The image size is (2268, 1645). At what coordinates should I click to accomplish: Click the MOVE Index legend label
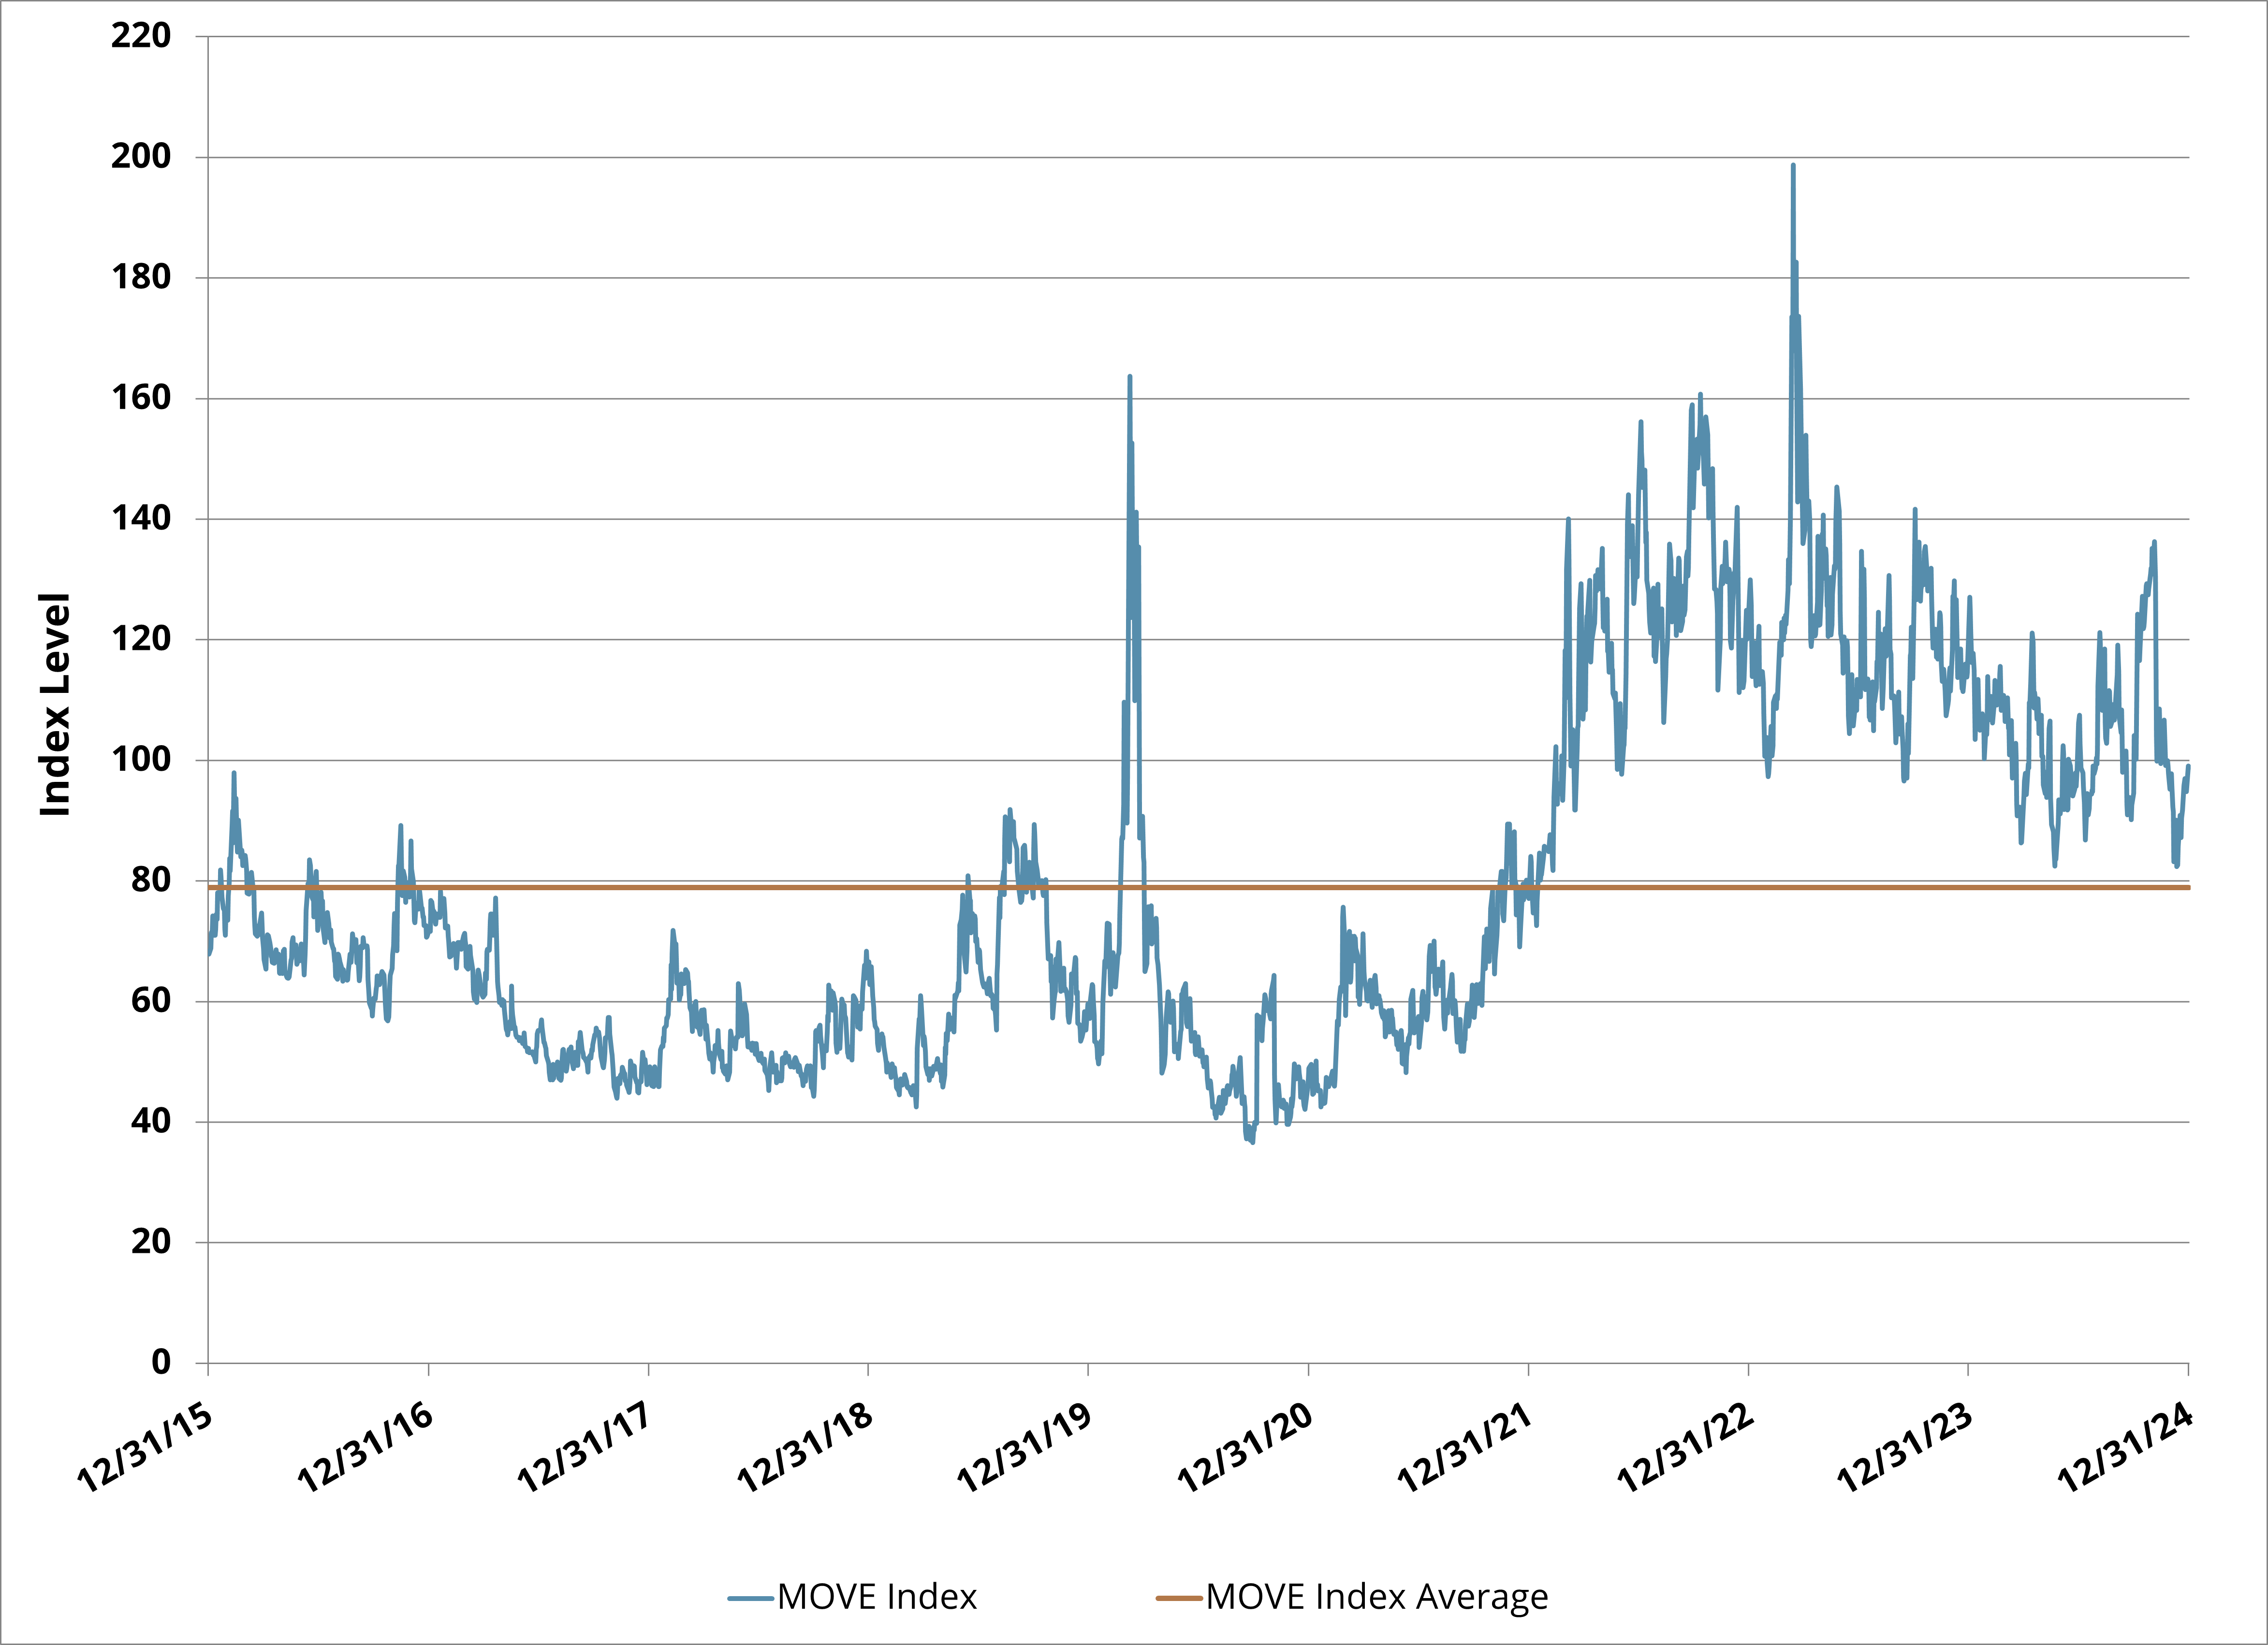(877, 1597)
